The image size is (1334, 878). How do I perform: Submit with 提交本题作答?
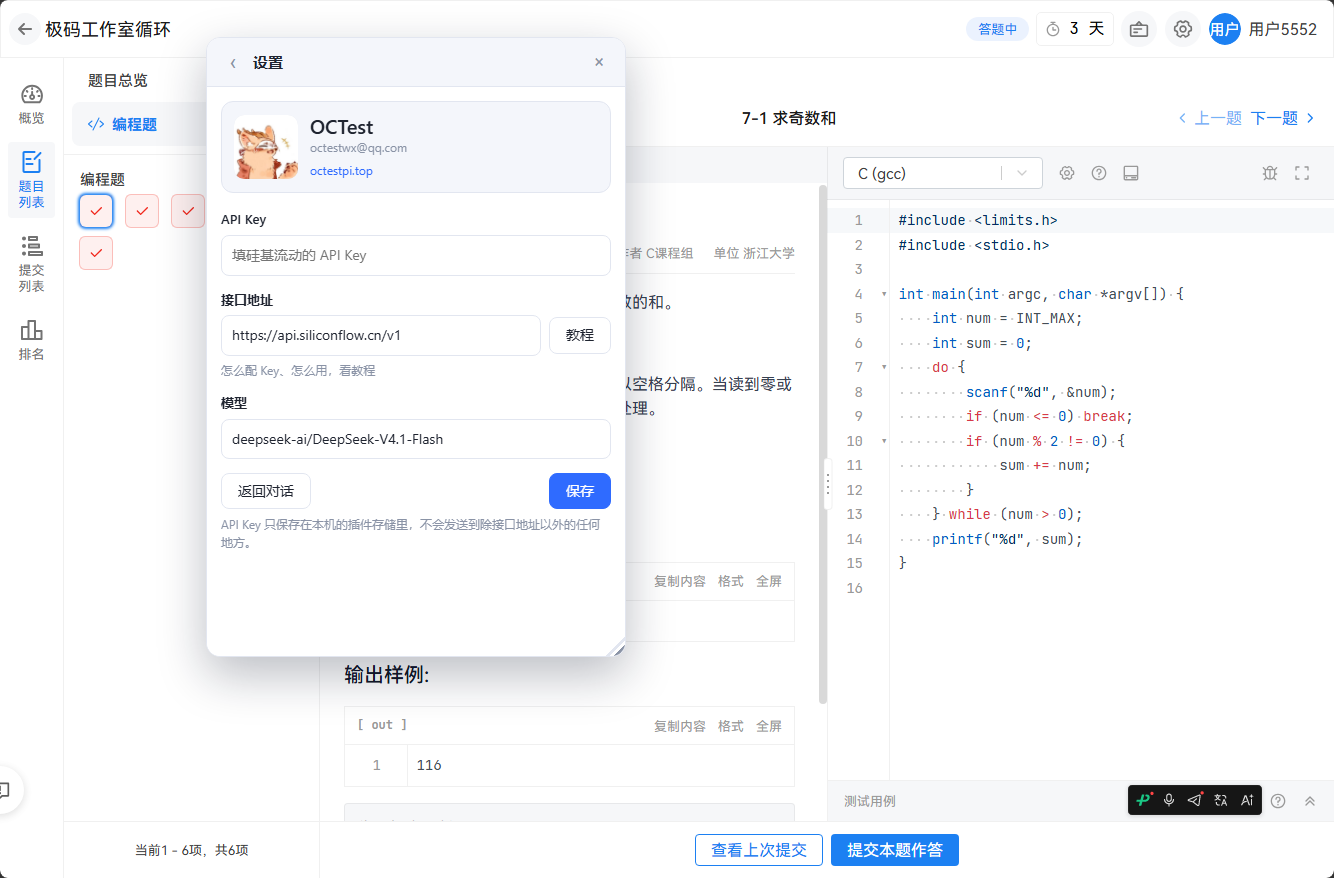[895, 850]
